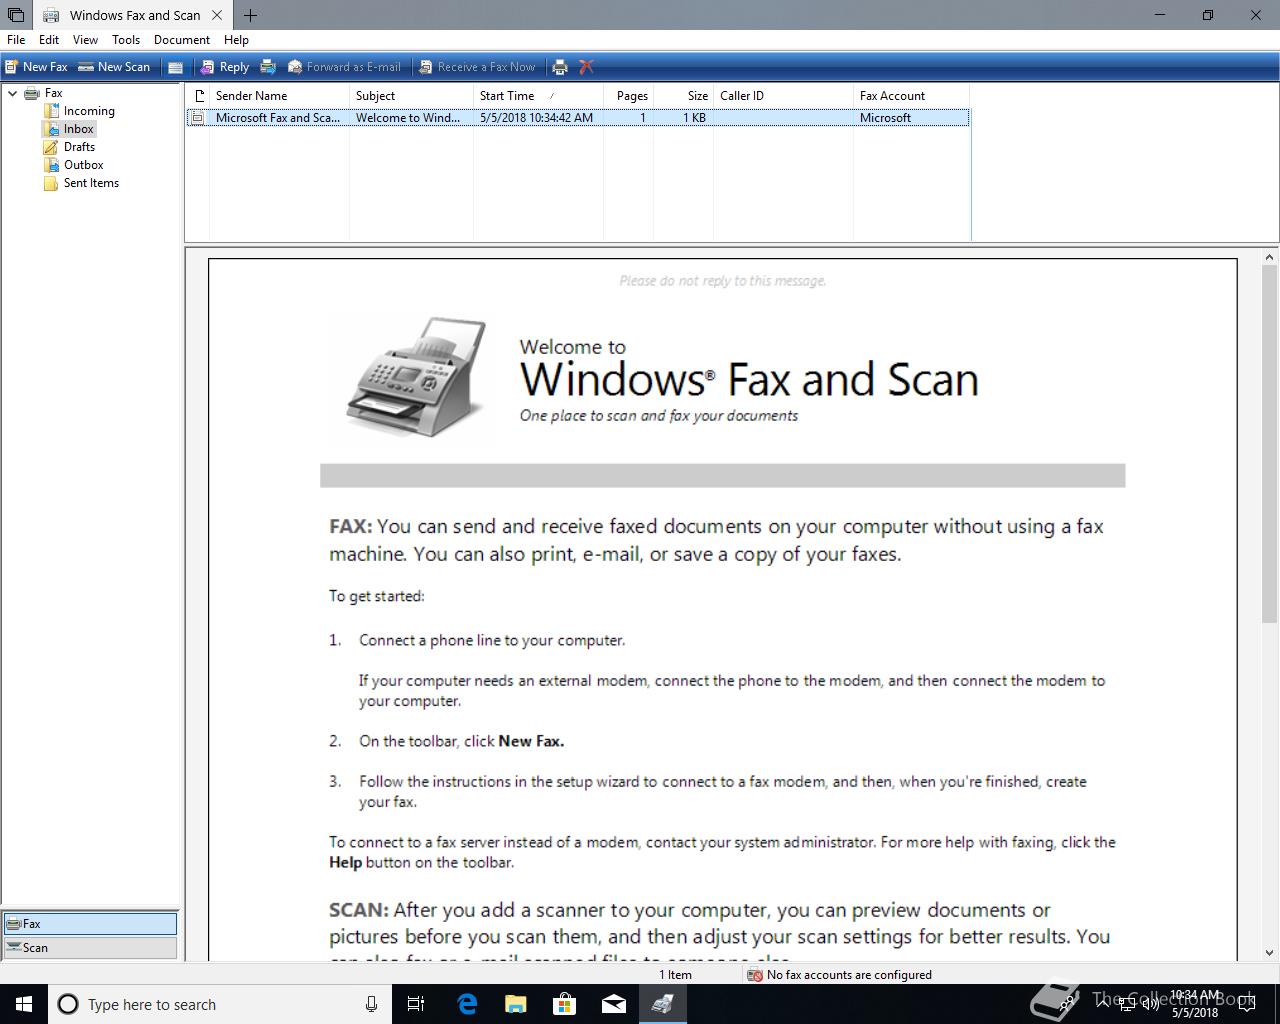Click the New Fax toolbar button
Viewport: 1280px width, 1024px height.
[36, 67]
